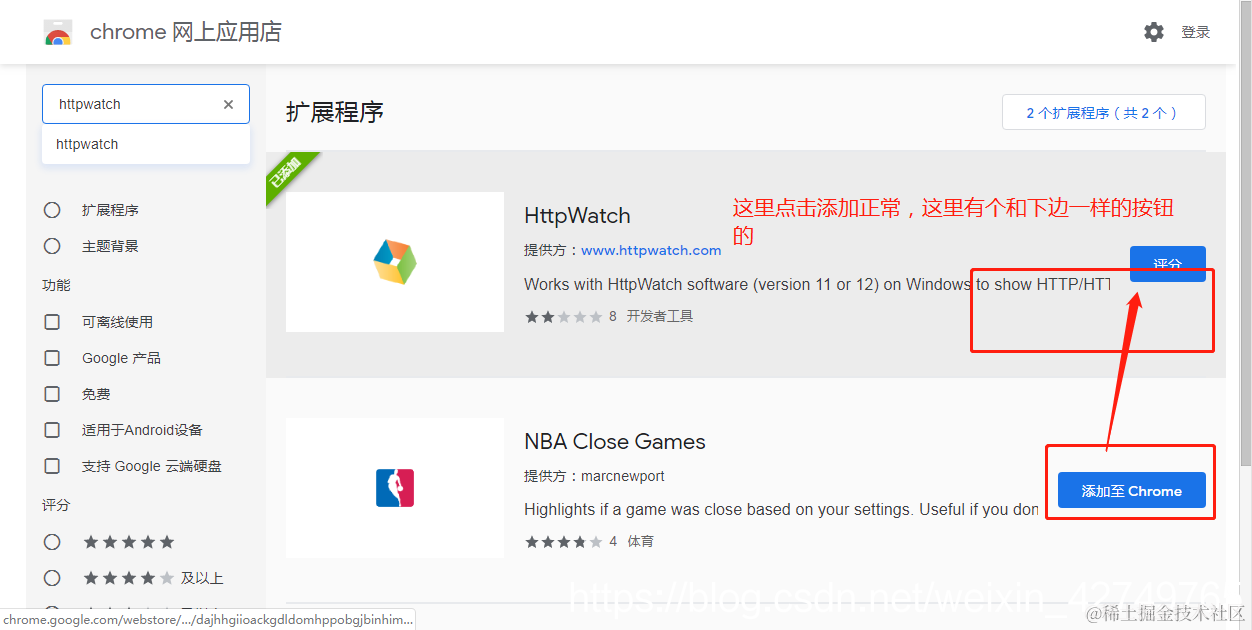This screenshot has height=630, width=1252.
Task: Click the 开发者工具 category label
Action: [x=660, y=316]
